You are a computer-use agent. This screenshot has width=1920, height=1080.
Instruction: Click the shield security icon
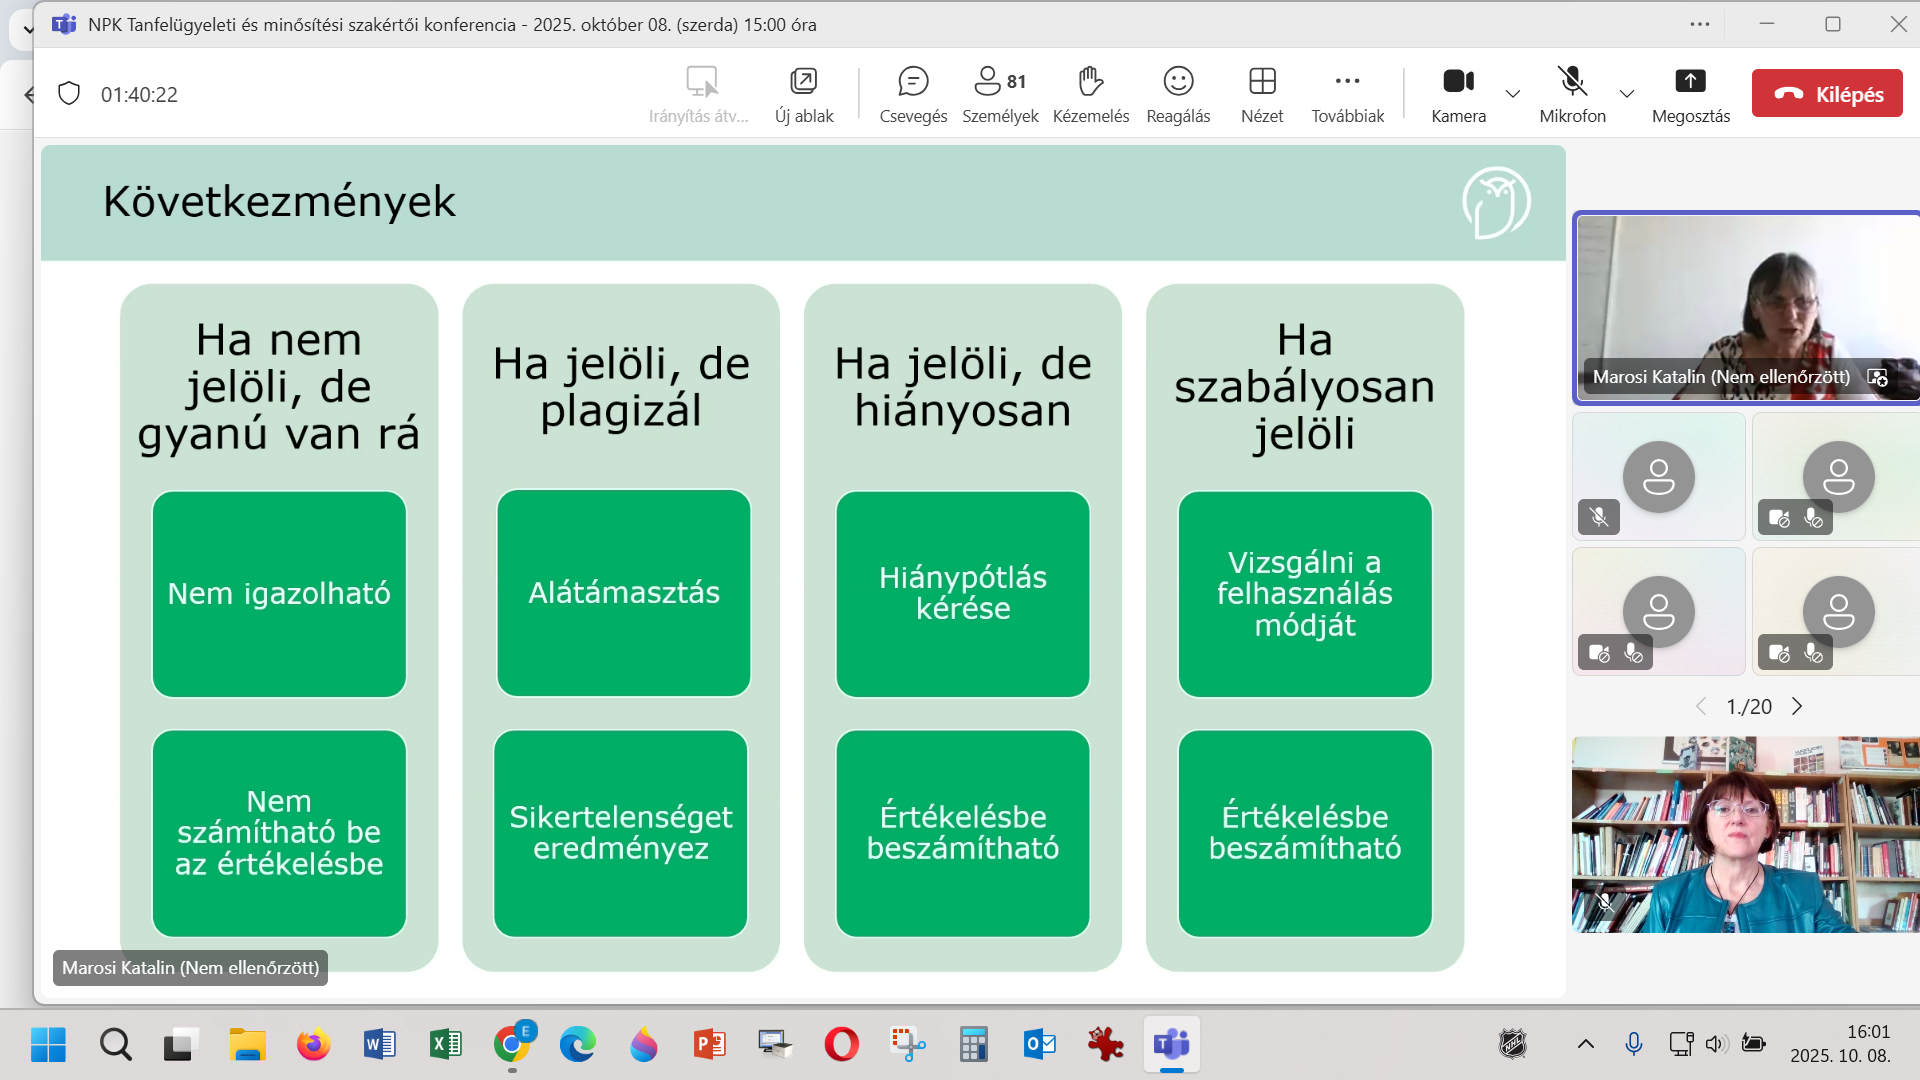(x=69, y=94)
